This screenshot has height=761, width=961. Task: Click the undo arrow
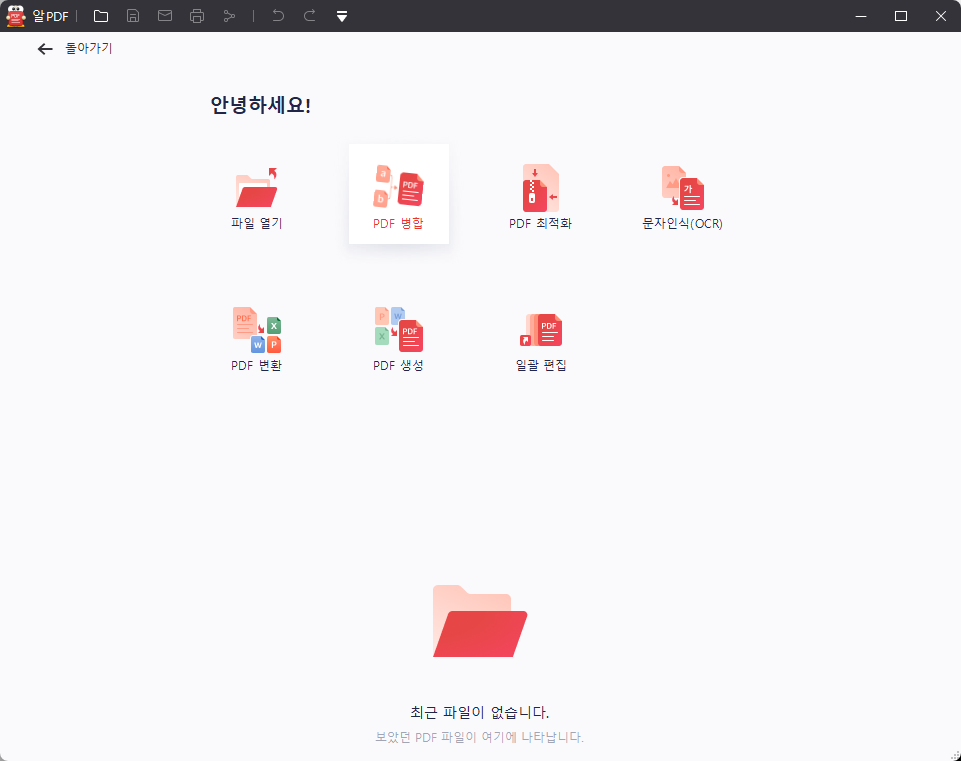[x=278, y=16]
